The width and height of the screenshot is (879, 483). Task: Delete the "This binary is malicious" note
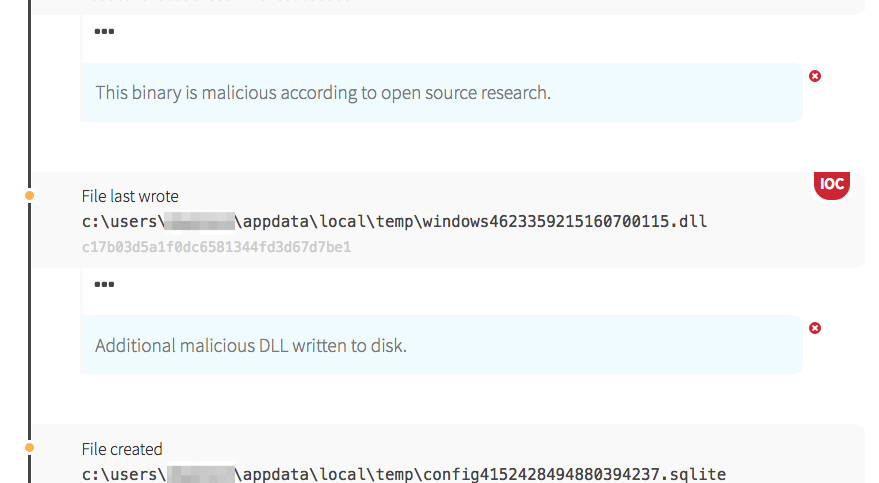815,76
